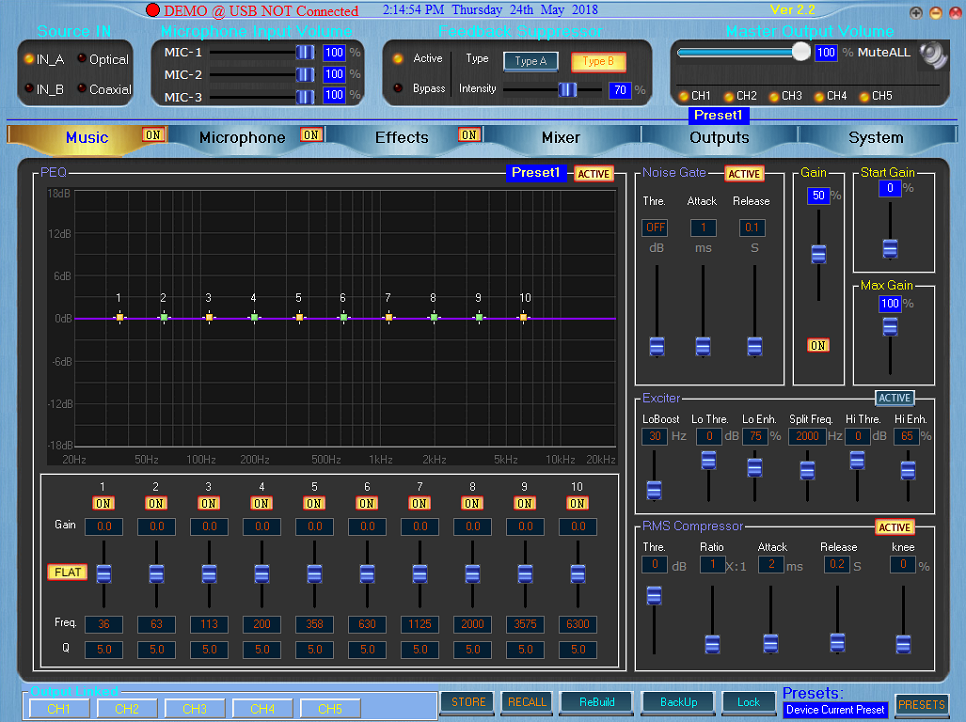The image size is (966, 722).
Task: Toggle PEQ band 6 ON button
Action: tap(367, 503)
